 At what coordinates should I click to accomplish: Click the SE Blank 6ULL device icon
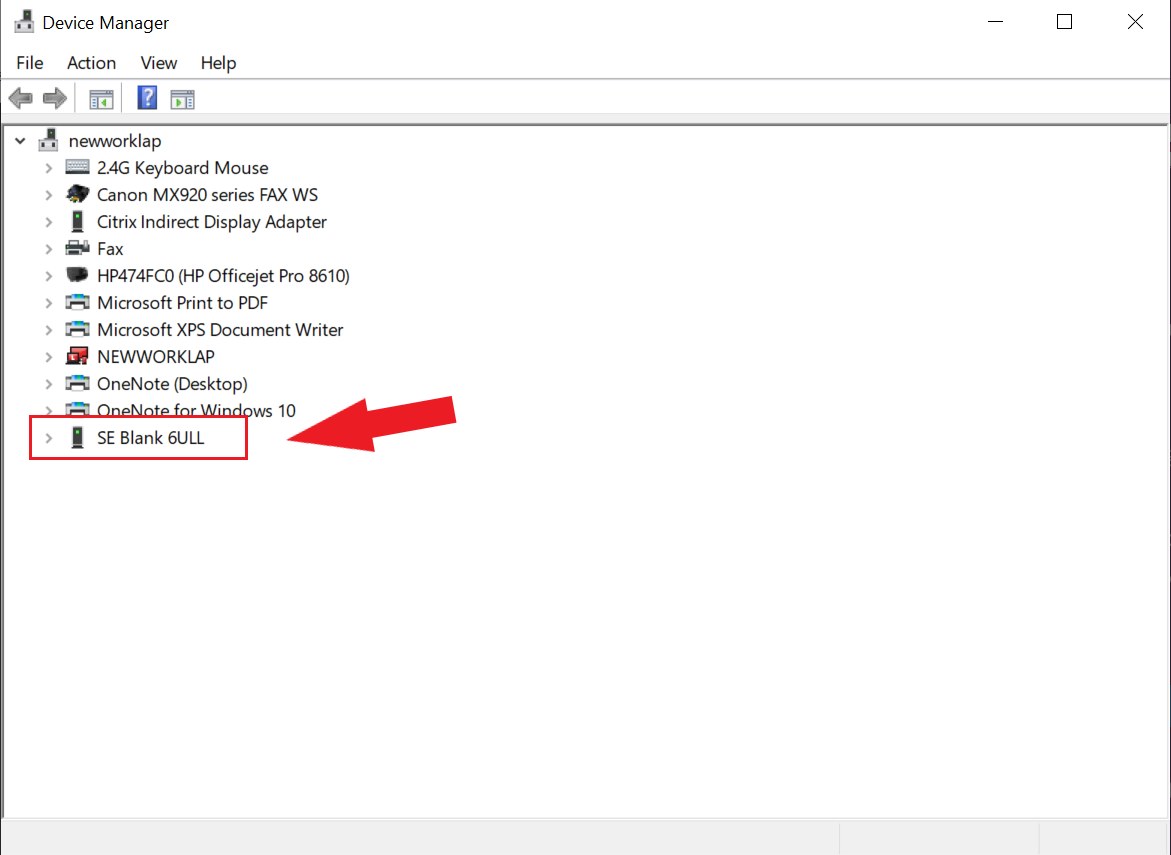tap(77, 438)
